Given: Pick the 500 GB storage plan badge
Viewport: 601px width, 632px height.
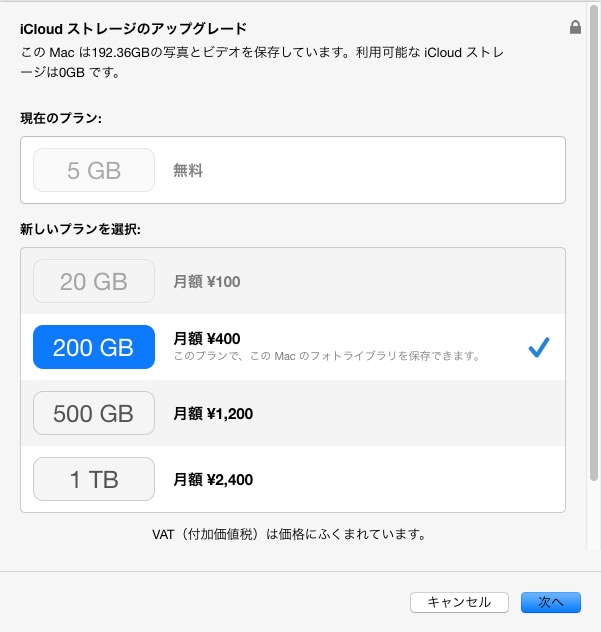Looking at the screenshot, I should tap(94, 413).
